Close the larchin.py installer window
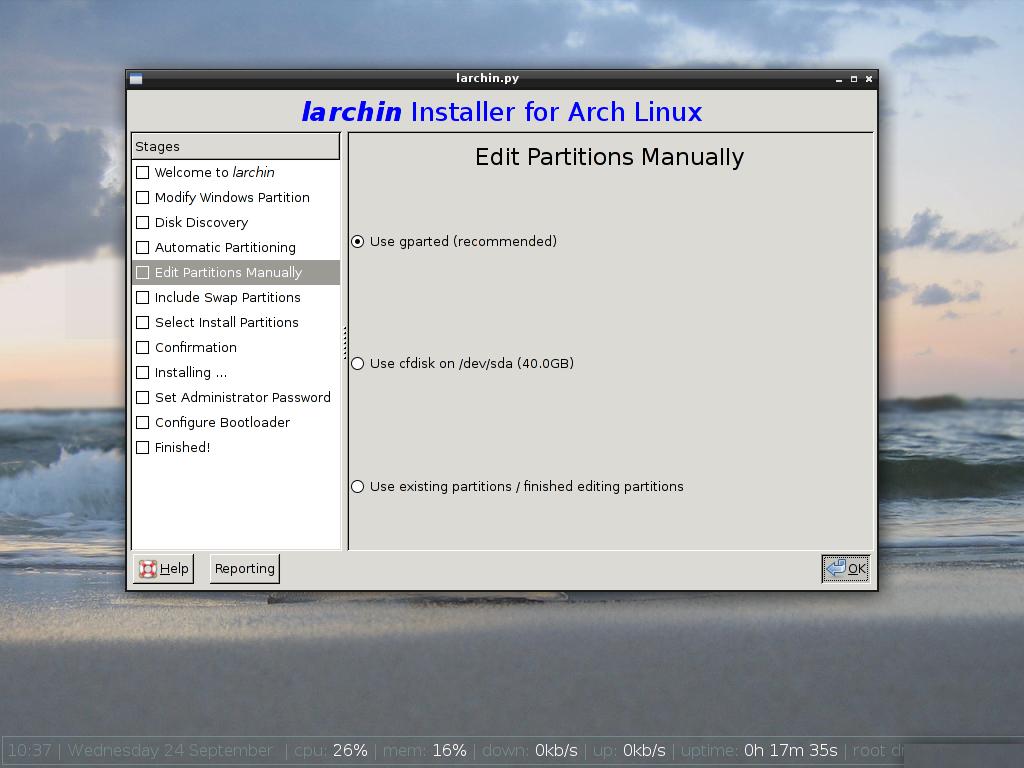 coord(869,79)
